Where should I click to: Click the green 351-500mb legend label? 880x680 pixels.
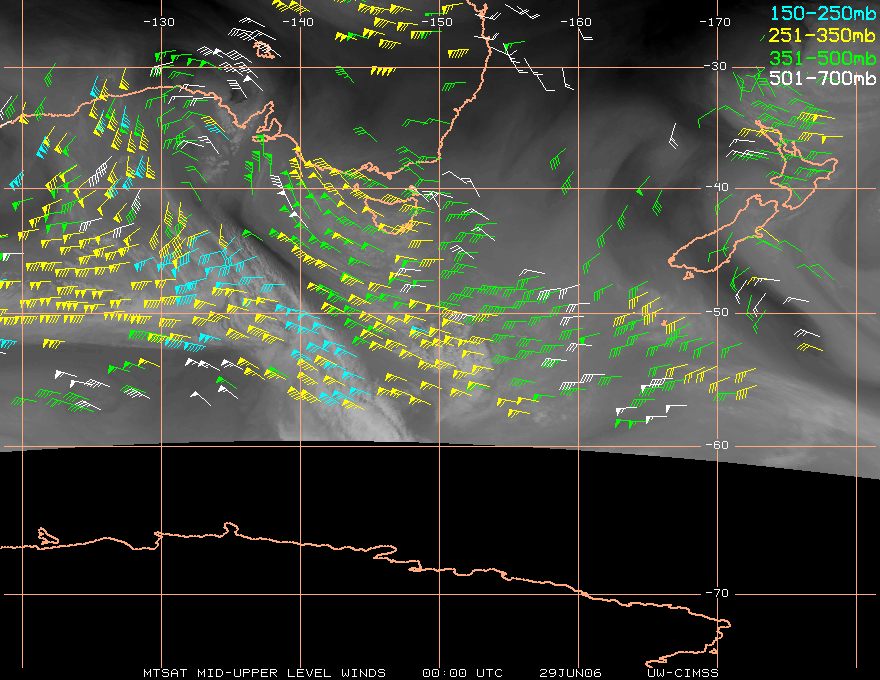tap(822, 58)
